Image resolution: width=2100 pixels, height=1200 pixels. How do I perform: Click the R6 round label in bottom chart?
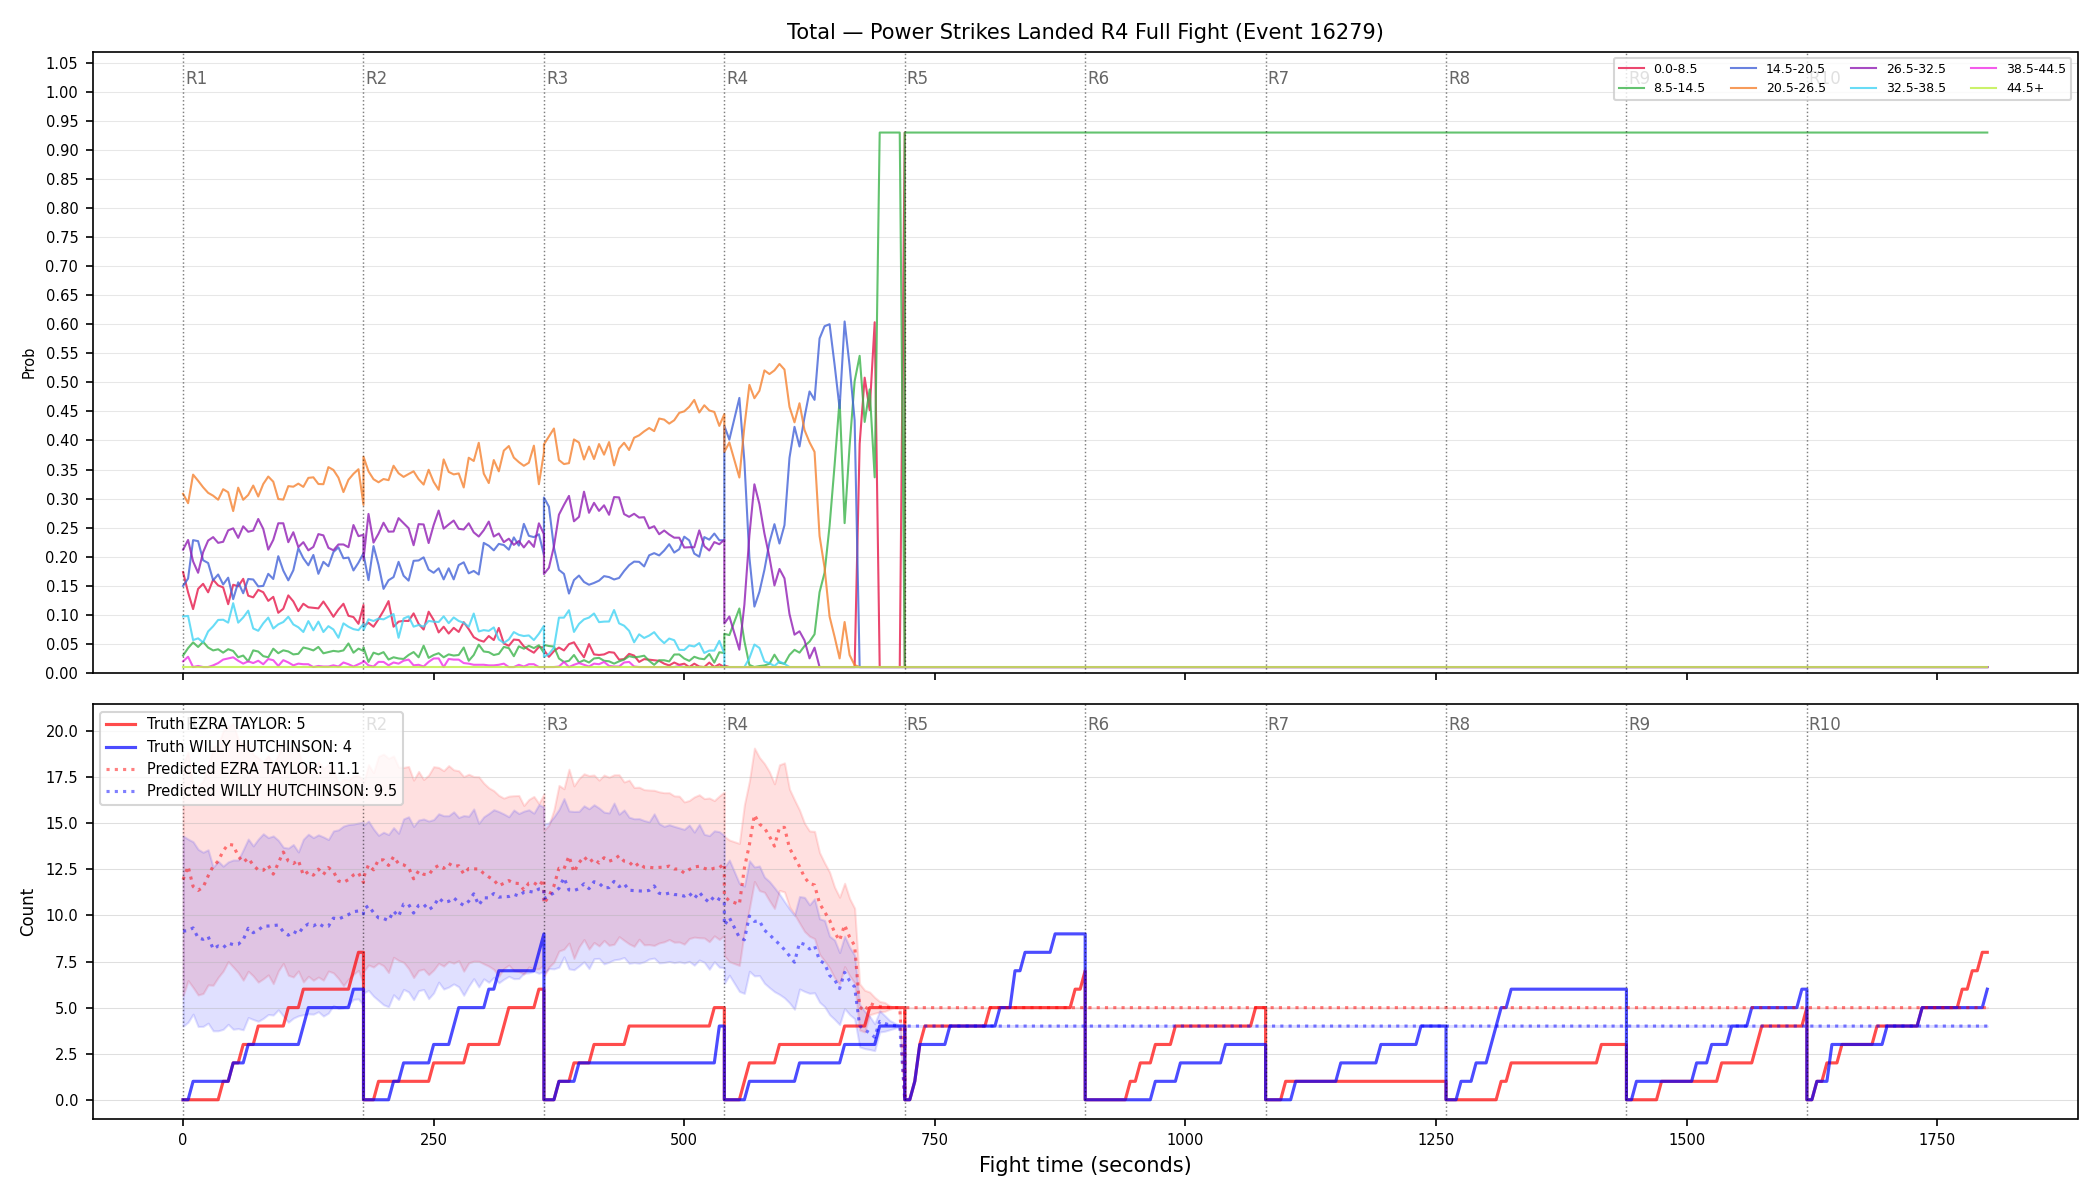pos(1098,724)
